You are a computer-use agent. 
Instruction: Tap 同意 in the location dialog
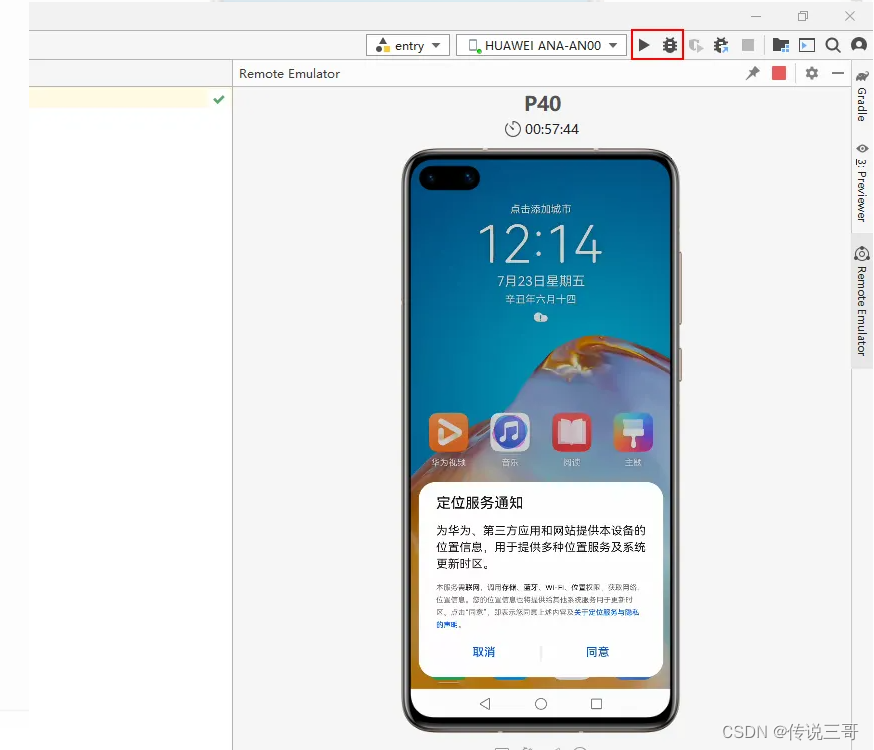pyautogui.click(x=598, y=652)
